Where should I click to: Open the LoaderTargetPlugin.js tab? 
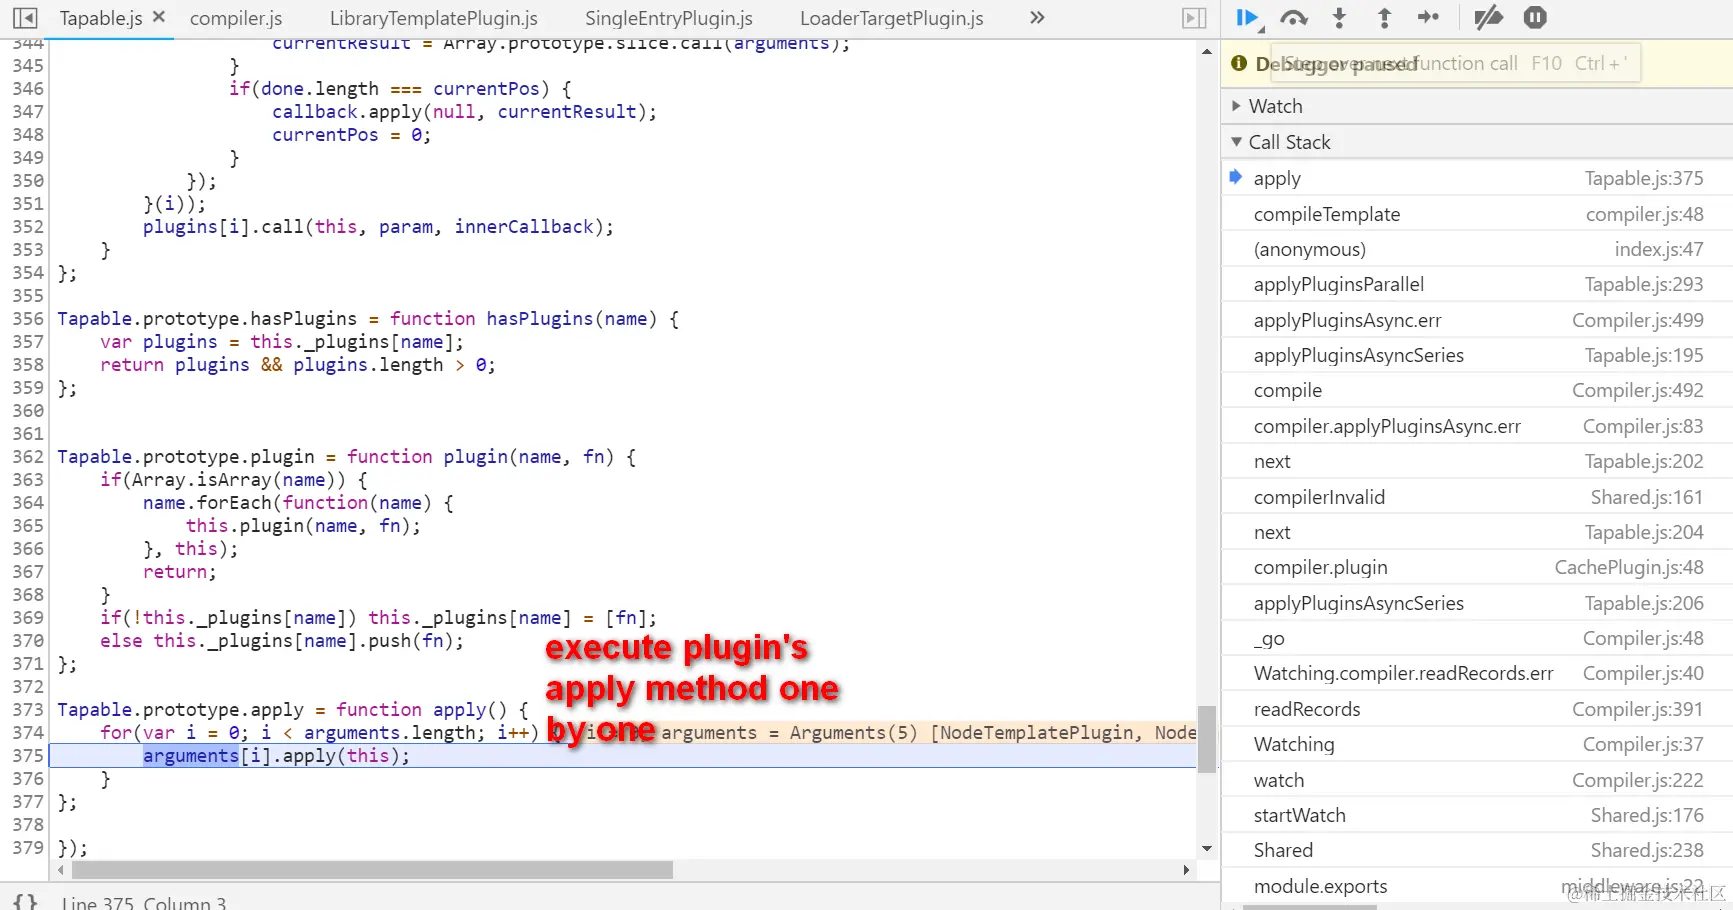tap(892, 18)
